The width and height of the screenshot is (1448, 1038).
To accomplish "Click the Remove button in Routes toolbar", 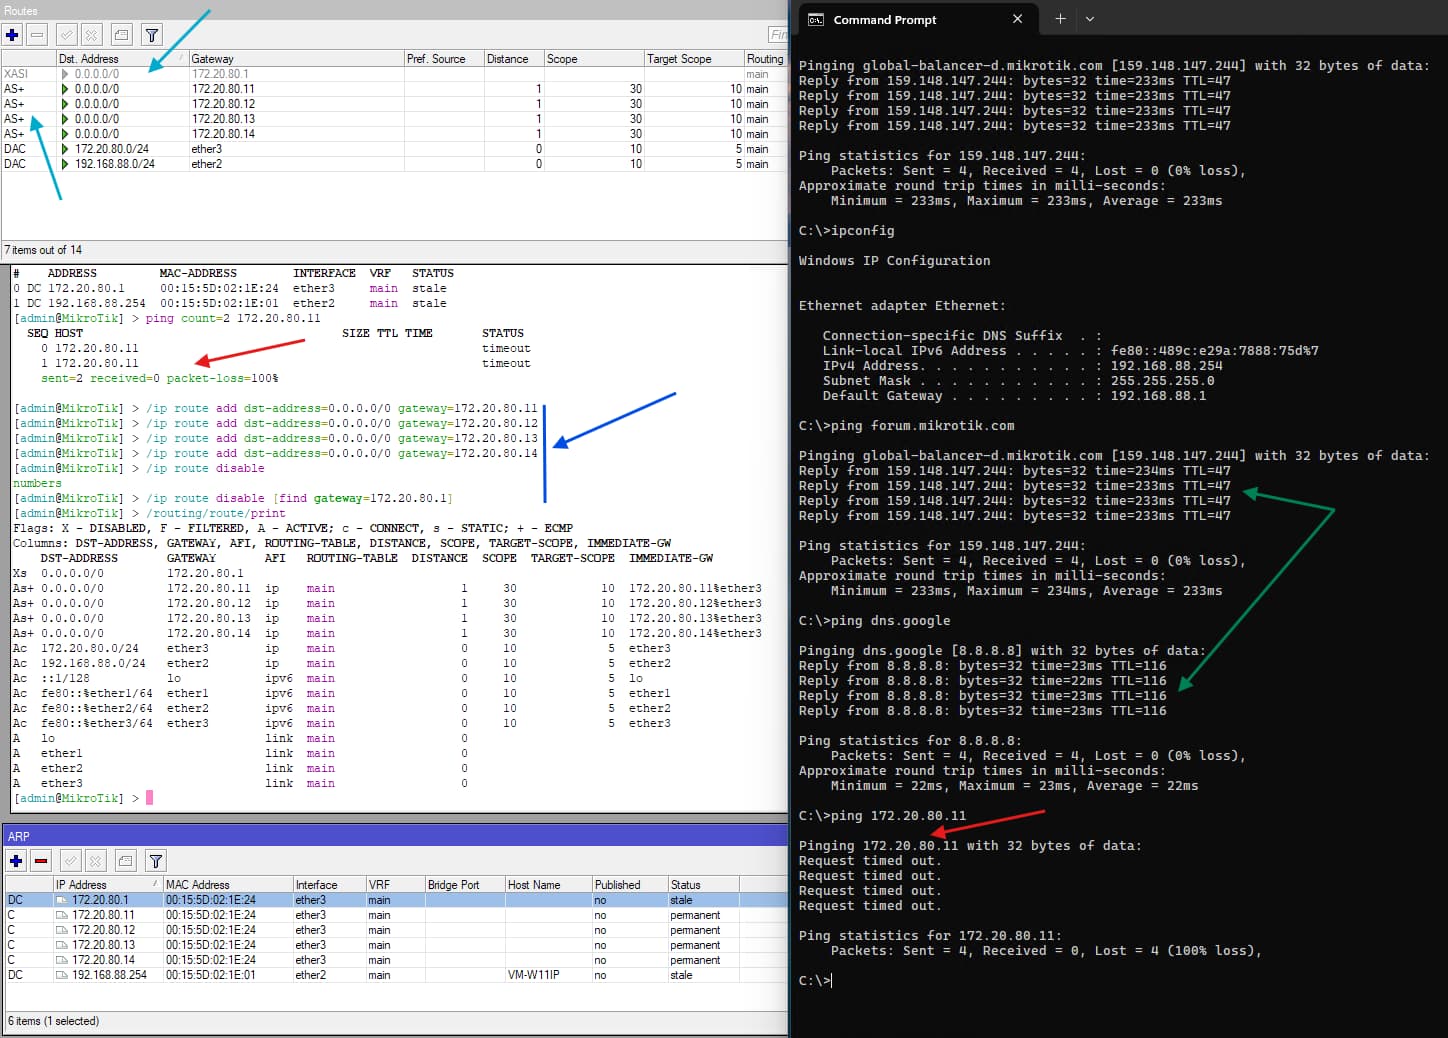I will point(37,35).
